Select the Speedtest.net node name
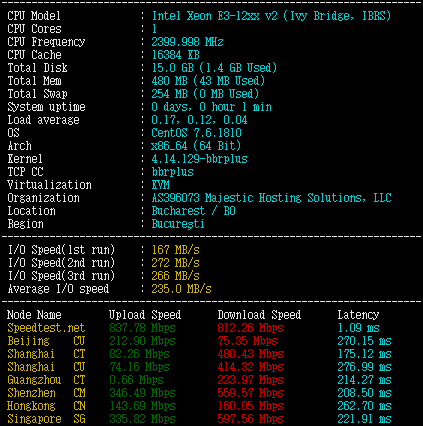Screen dimensions: 423x426 coord(46,328)
